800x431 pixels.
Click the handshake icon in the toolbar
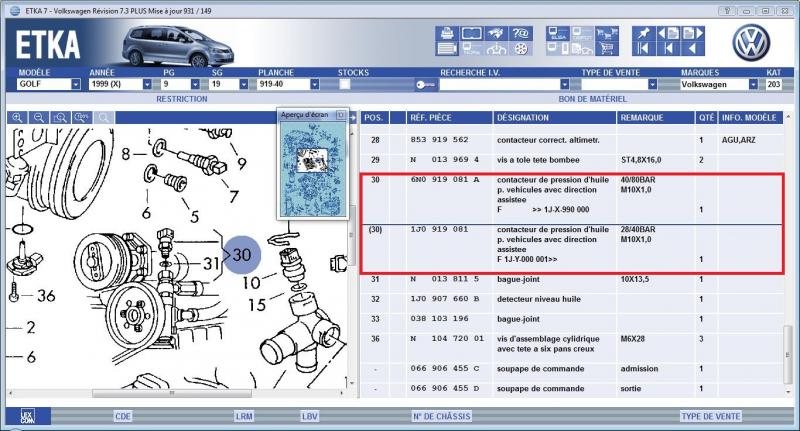(x=495, y=34)
